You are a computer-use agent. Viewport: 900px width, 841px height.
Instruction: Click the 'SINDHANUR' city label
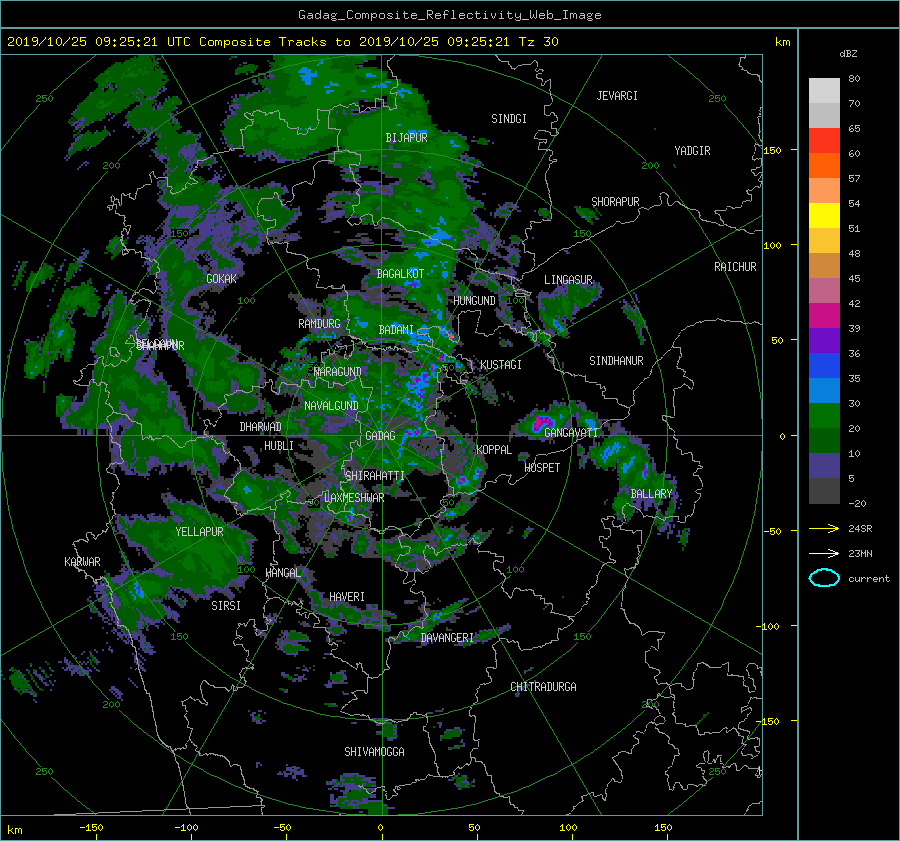coord(616,361)
